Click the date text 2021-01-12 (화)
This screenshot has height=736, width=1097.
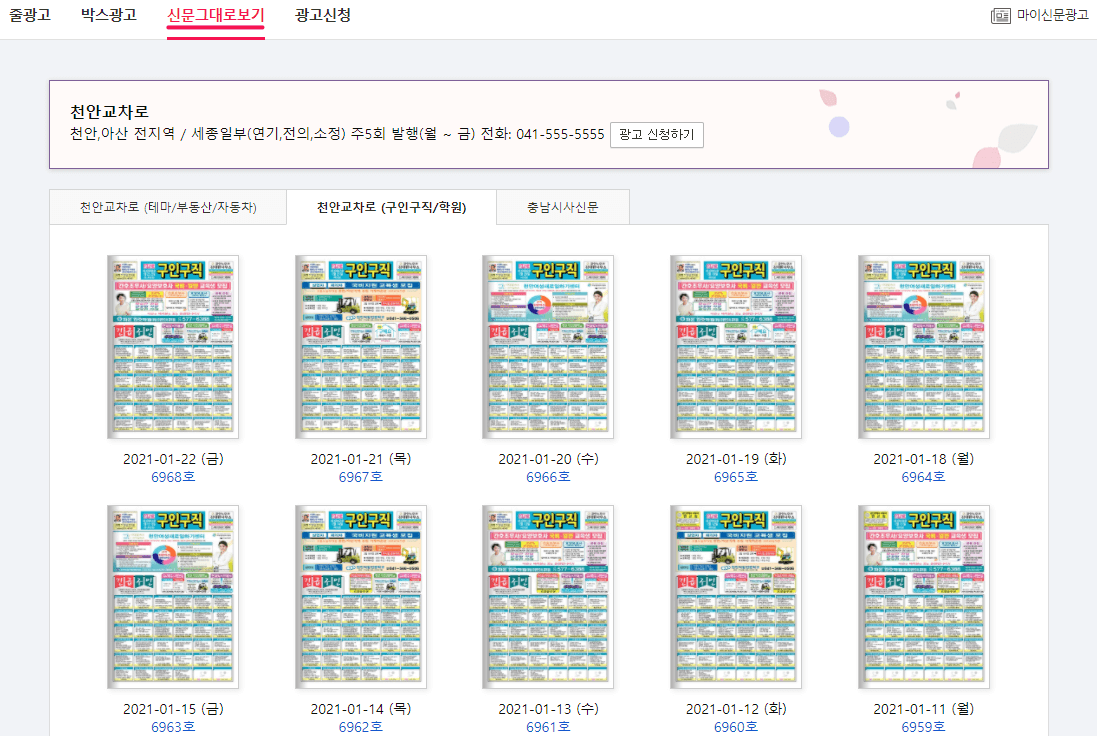[735, 709]
